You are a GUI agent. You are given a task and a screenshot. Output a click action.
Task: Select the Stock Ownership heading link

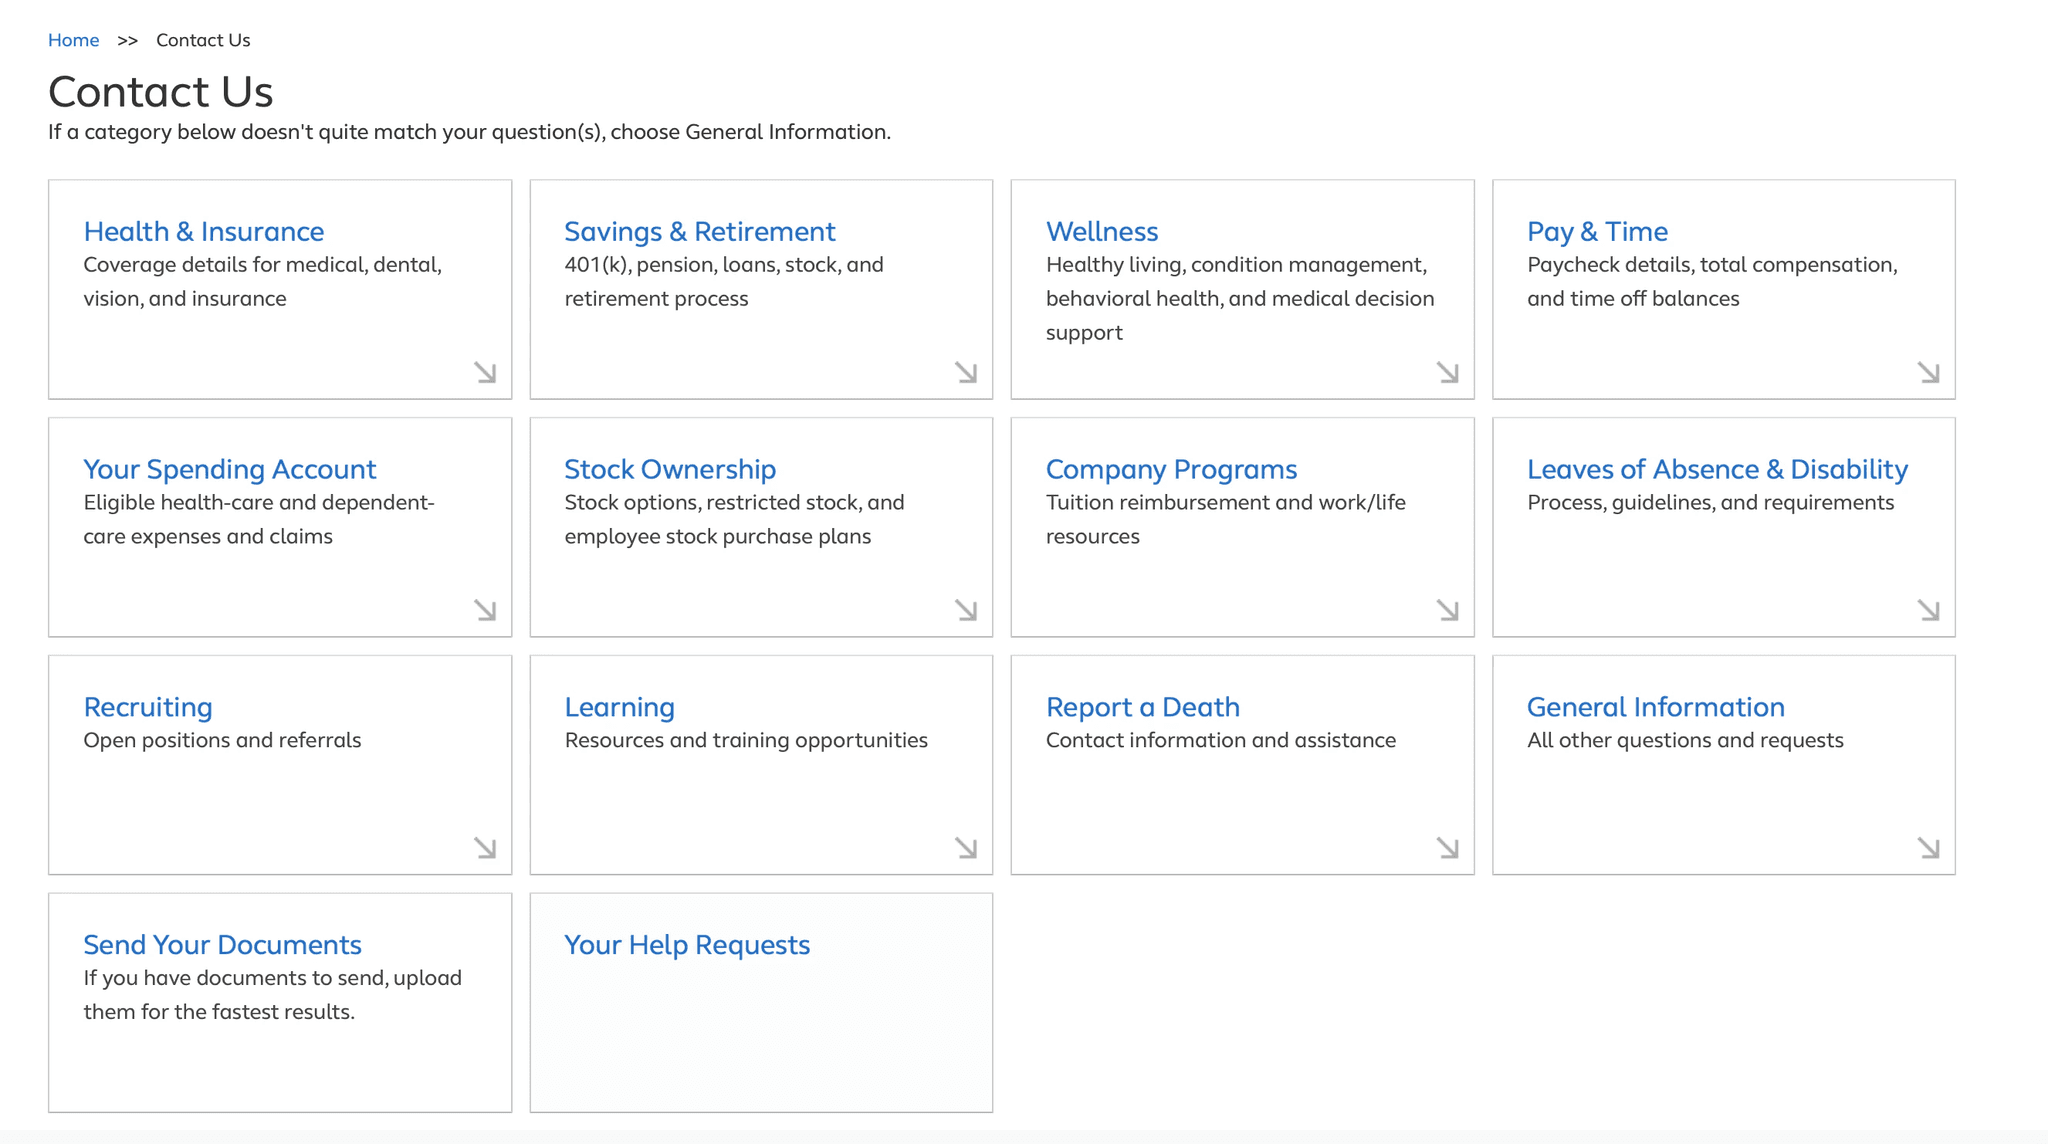click(x=669, y=469)
